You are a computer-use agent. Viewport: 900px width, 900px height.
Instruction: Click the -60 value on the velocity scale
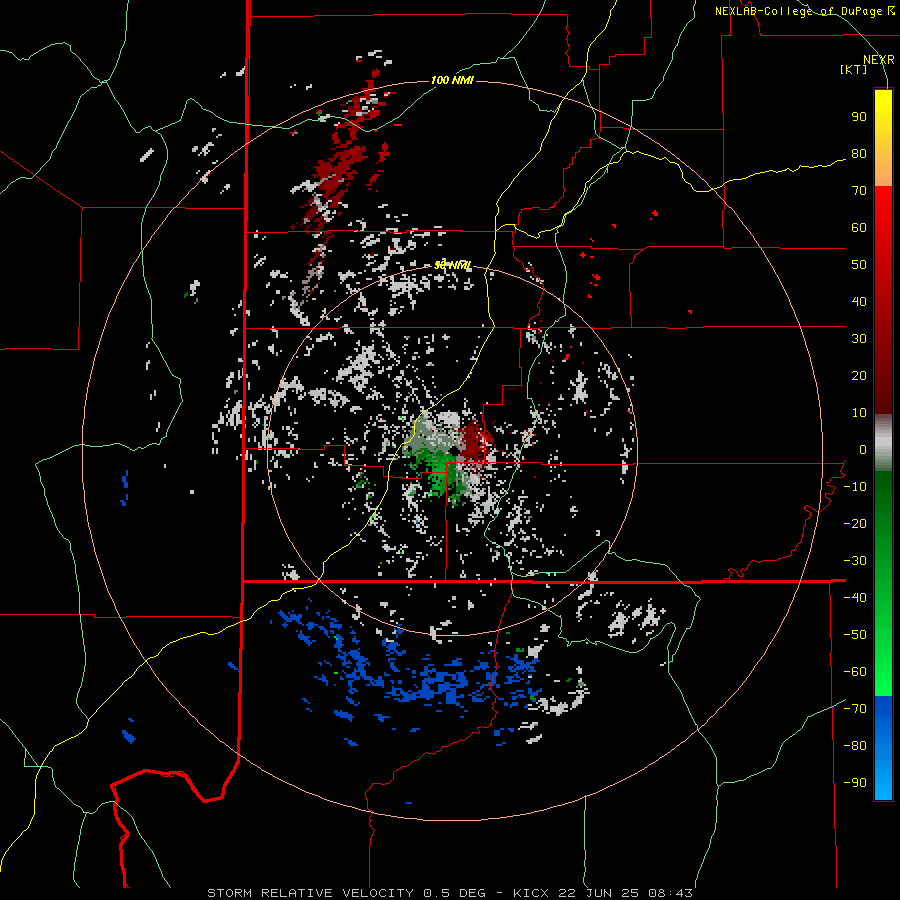[x=855, y=672]
